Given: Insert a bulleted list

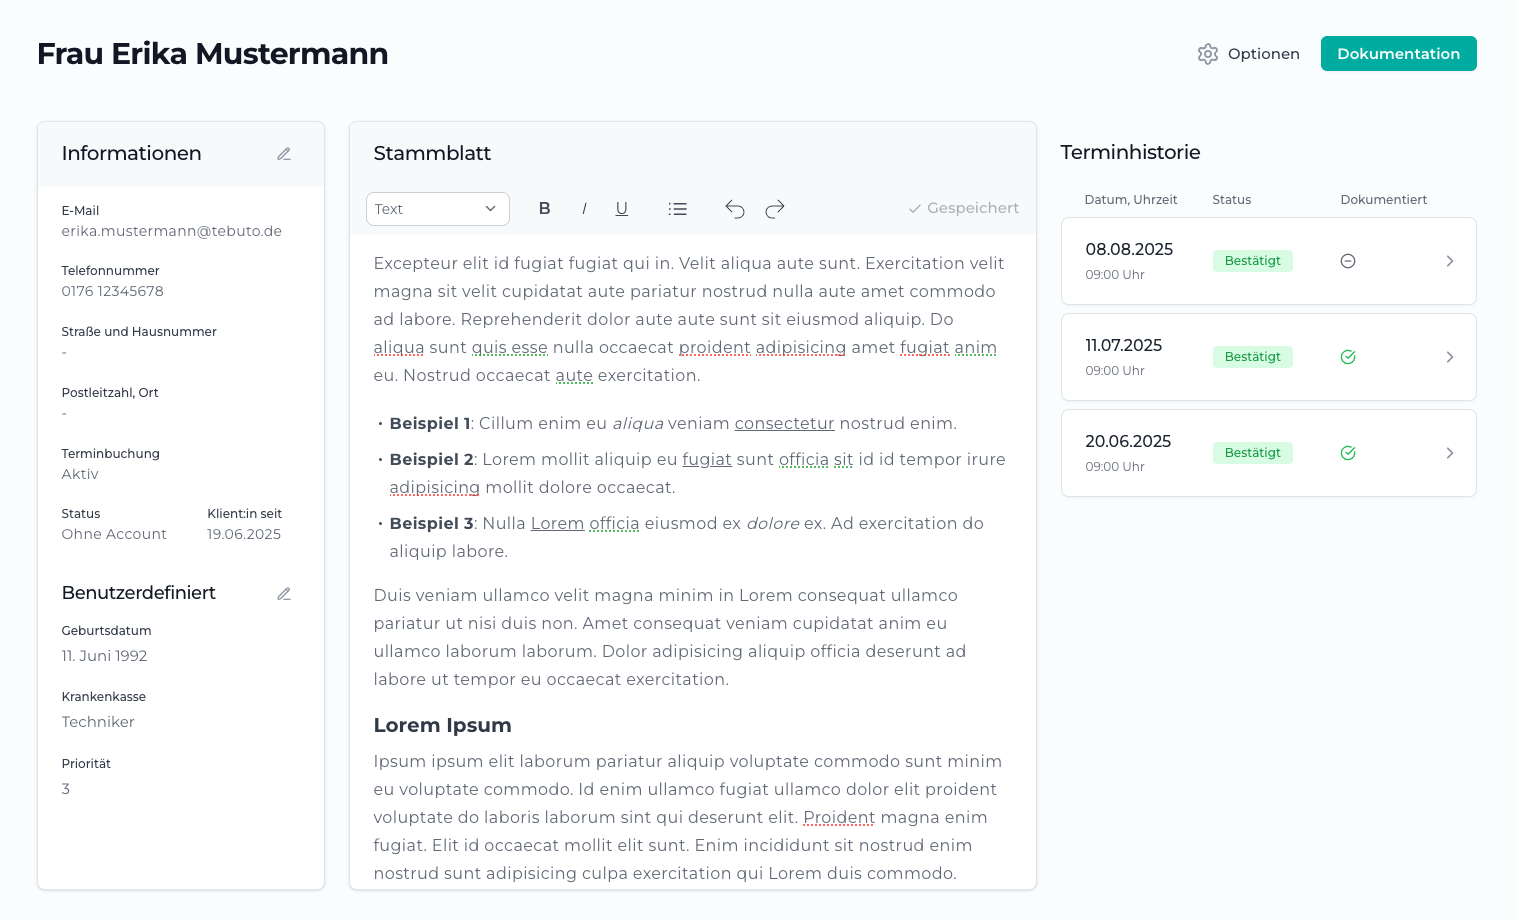Looking at the screenshot, I should (678, 209).
